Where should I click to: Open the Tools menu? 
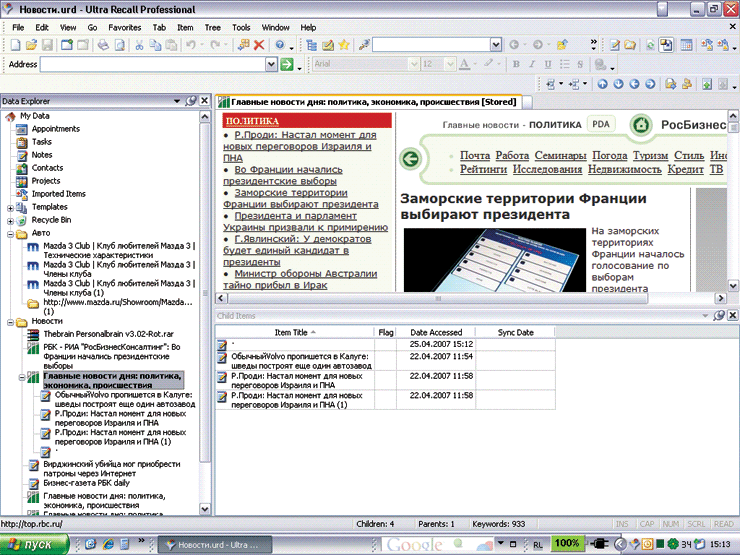pyautogui.click(x=241, y=27)
